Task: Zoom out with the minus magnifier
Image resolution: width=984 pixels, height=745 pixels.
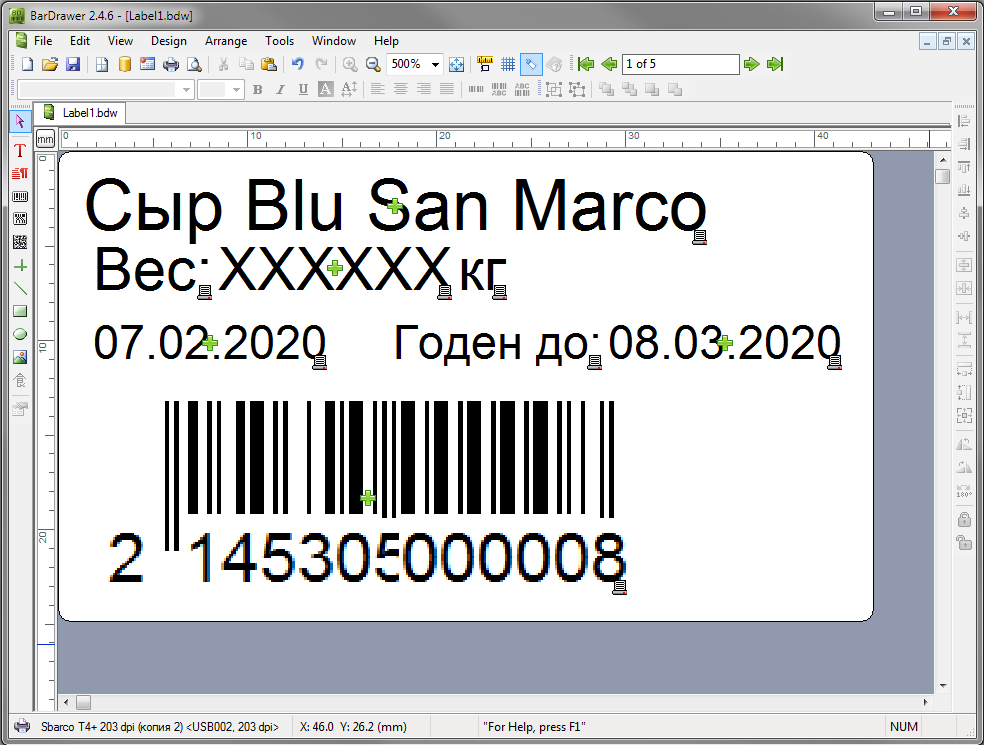Action: point(373,64)
